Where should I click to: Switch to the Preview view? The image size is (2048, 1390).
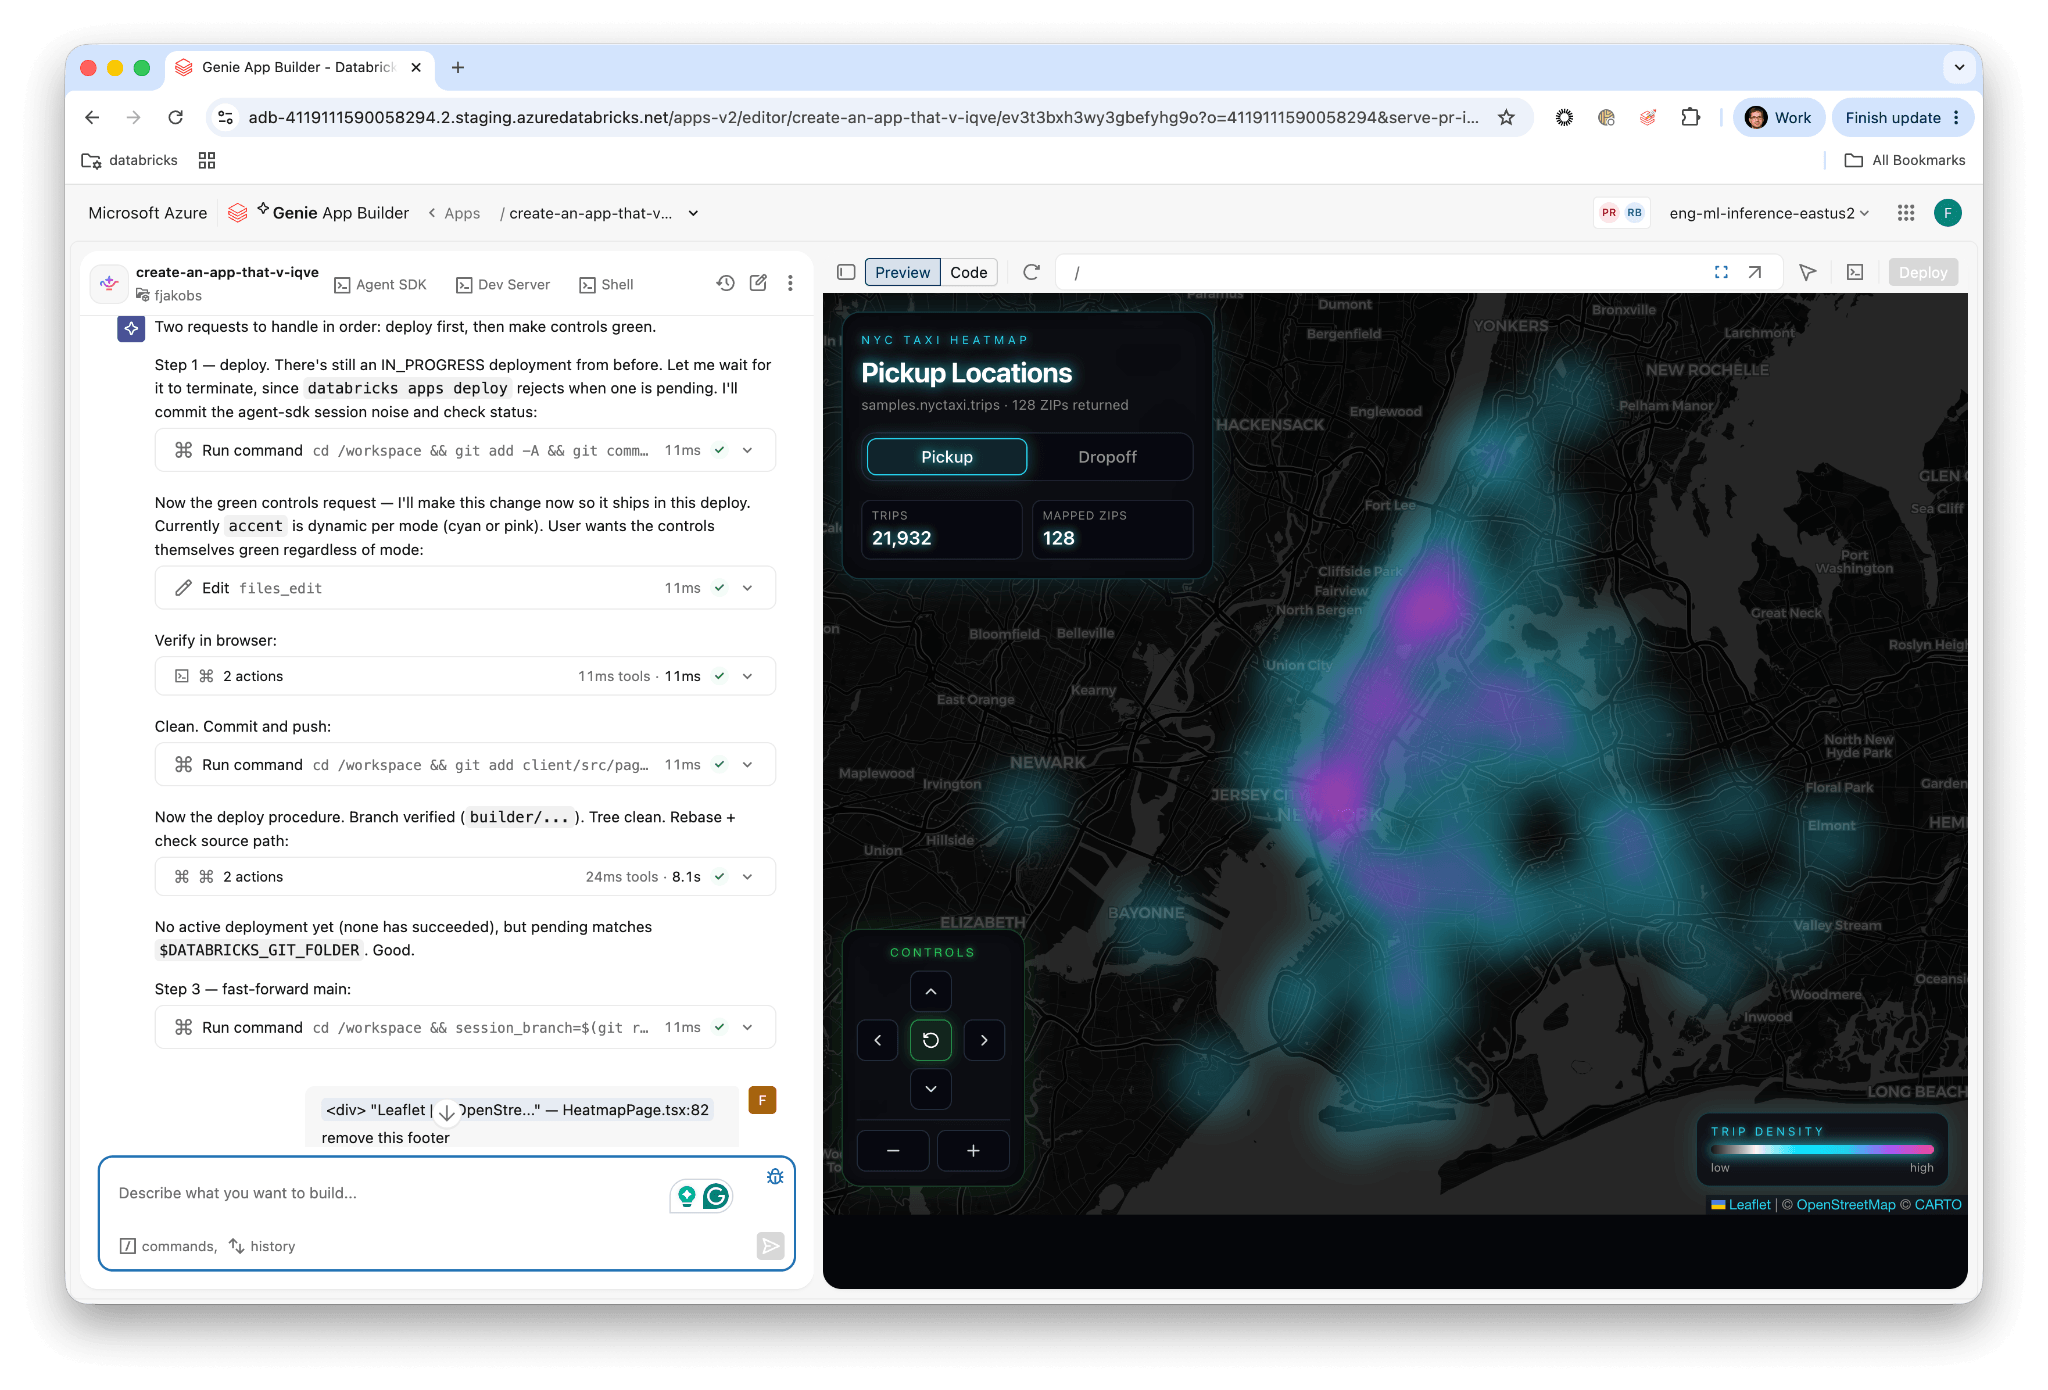[x=902, y=272]
